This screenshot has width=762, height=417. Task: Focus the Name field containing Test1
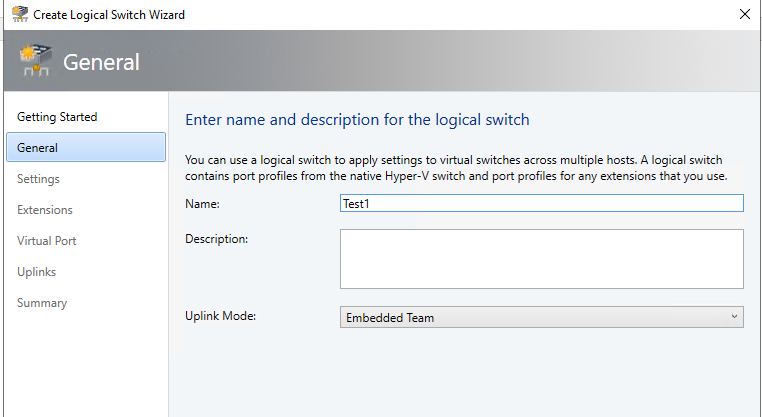click(541, 203)
